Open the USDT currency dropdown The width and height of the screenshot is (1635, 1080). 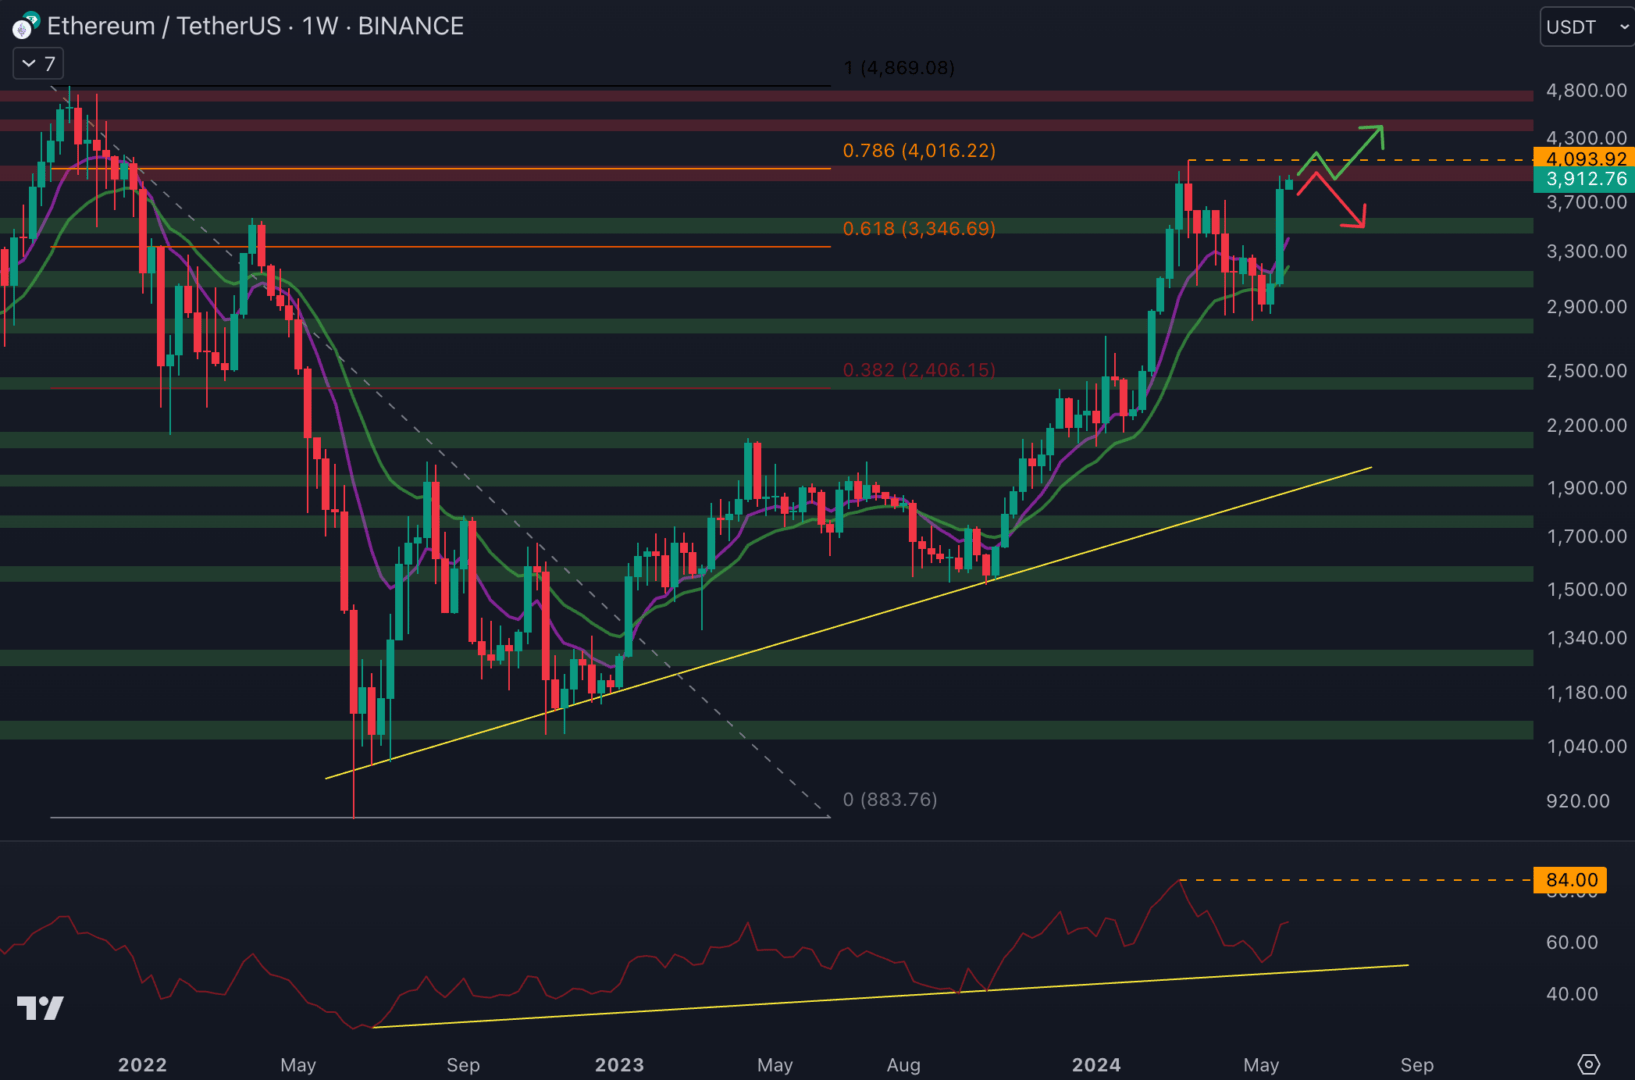[1587, 27]
